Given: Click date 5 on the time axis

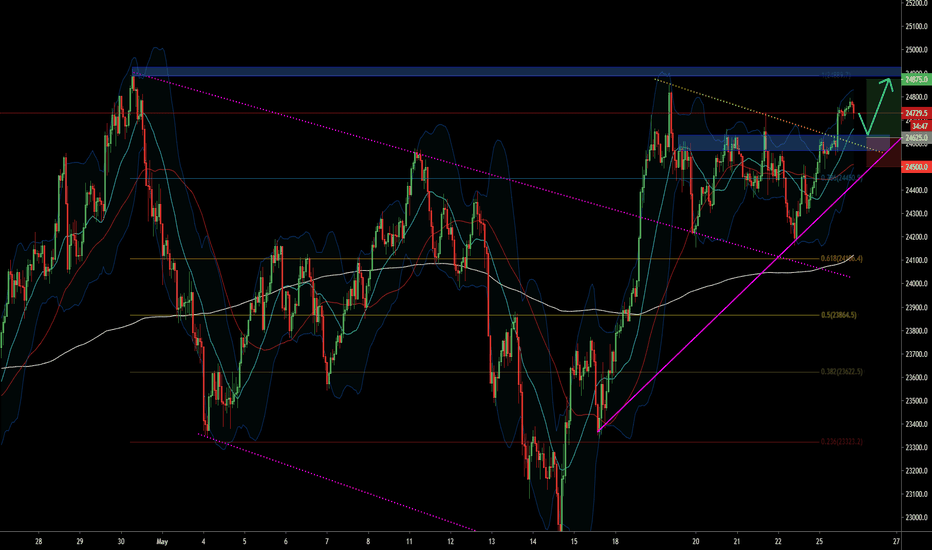Looking at the screenshot, I should [244, 542].
